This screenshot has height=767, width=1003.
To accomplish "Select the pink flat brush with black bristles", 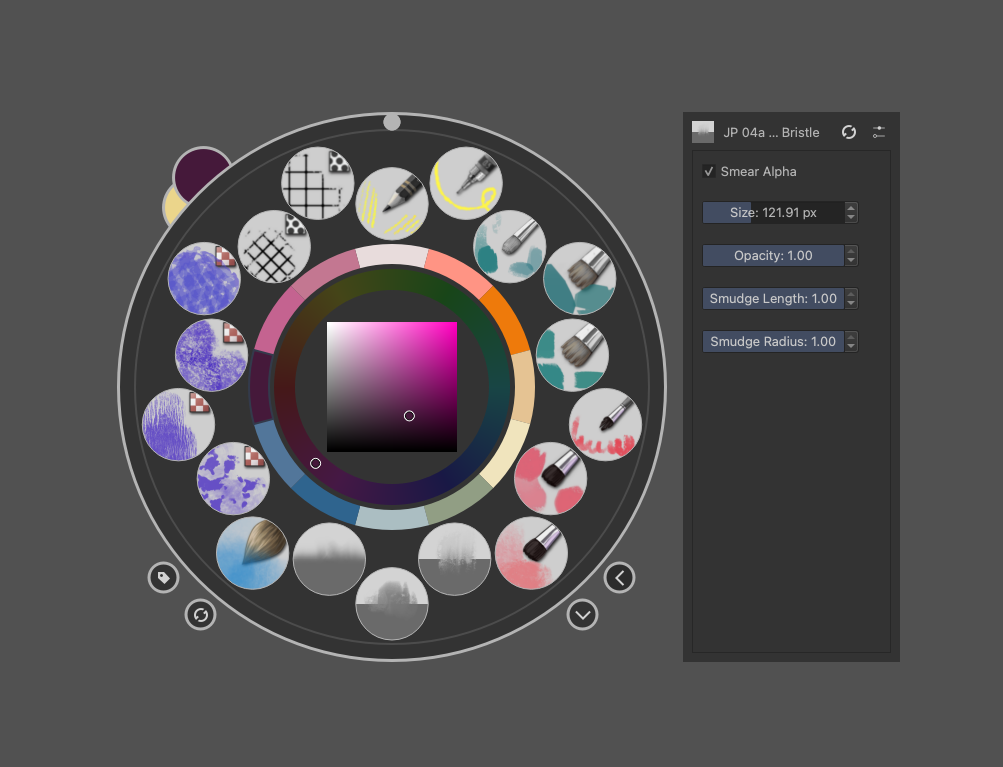I will (x=550, y=478).
